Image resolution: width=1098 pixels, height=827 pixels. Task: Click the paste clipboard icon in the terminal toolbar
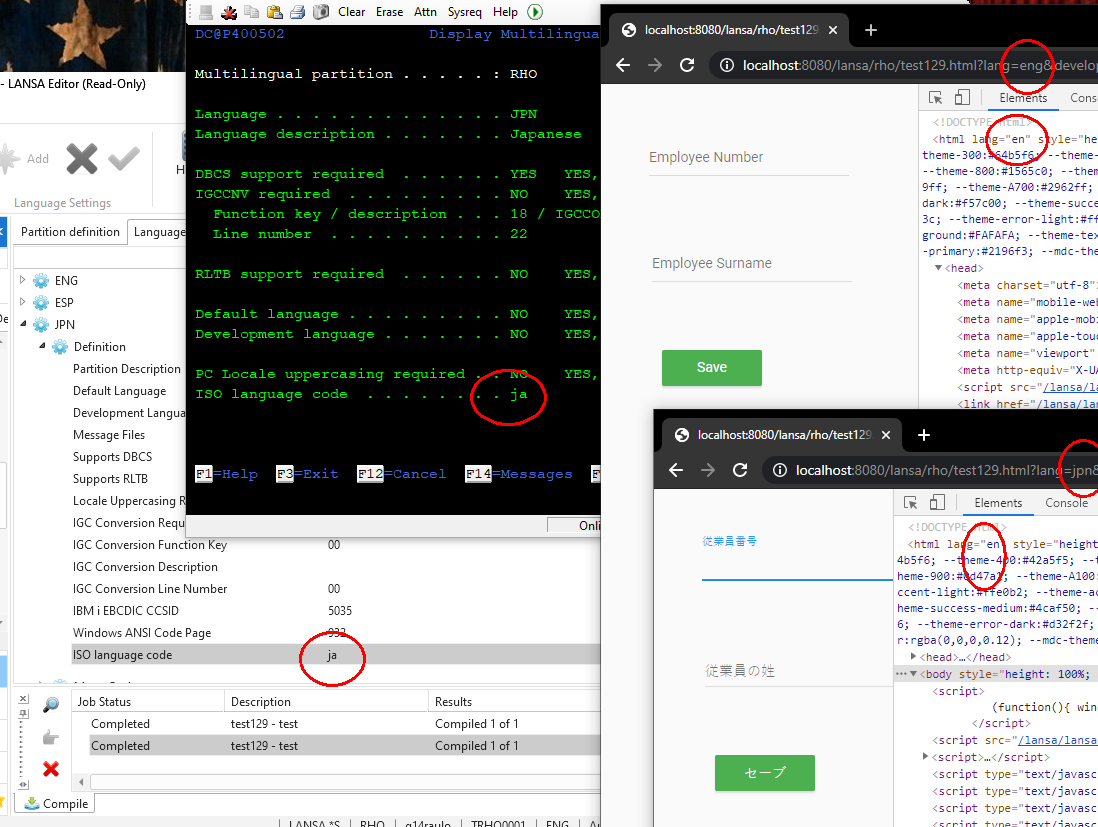point(274,12)
